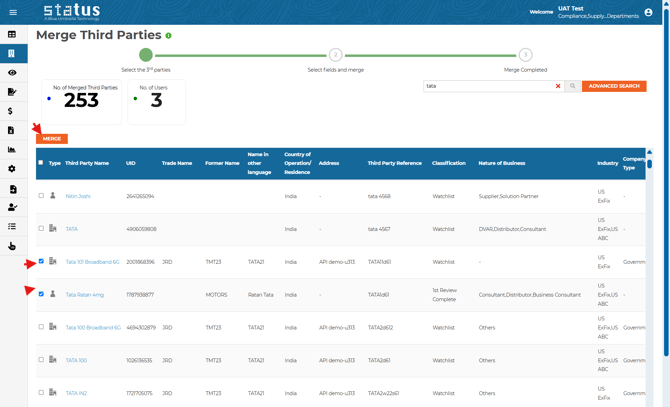Sort by Nature of Business column header
Screen dimensions: 670x407
(x=502, y=163)
